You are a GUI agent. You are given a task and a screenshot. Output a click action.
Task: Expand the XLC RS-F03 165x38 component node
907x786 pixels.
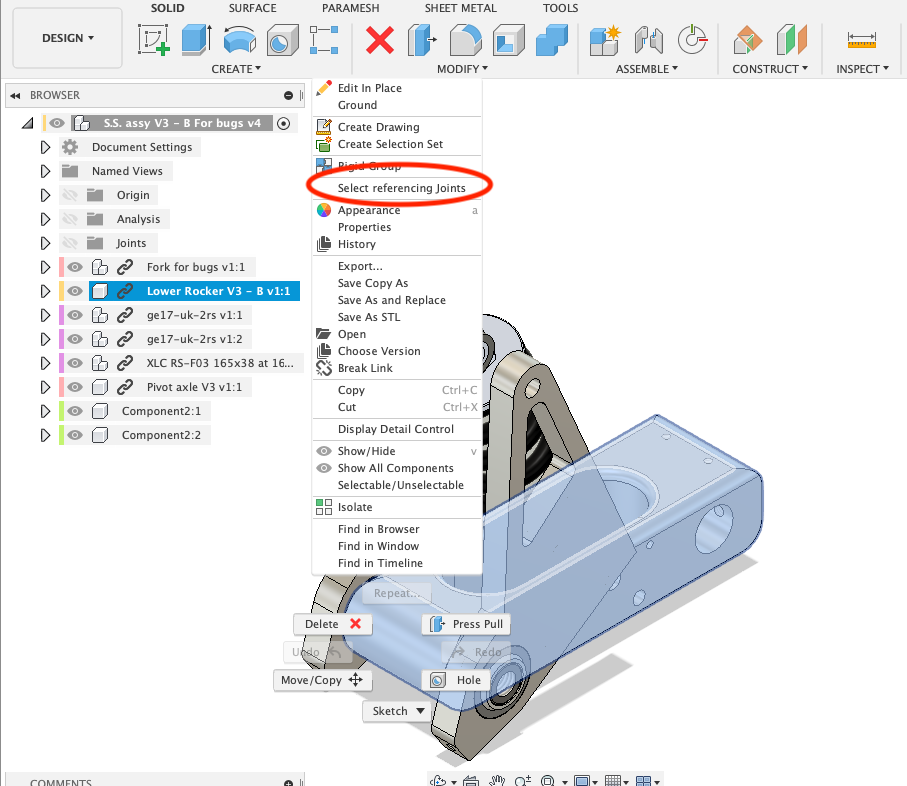point(45,363)
